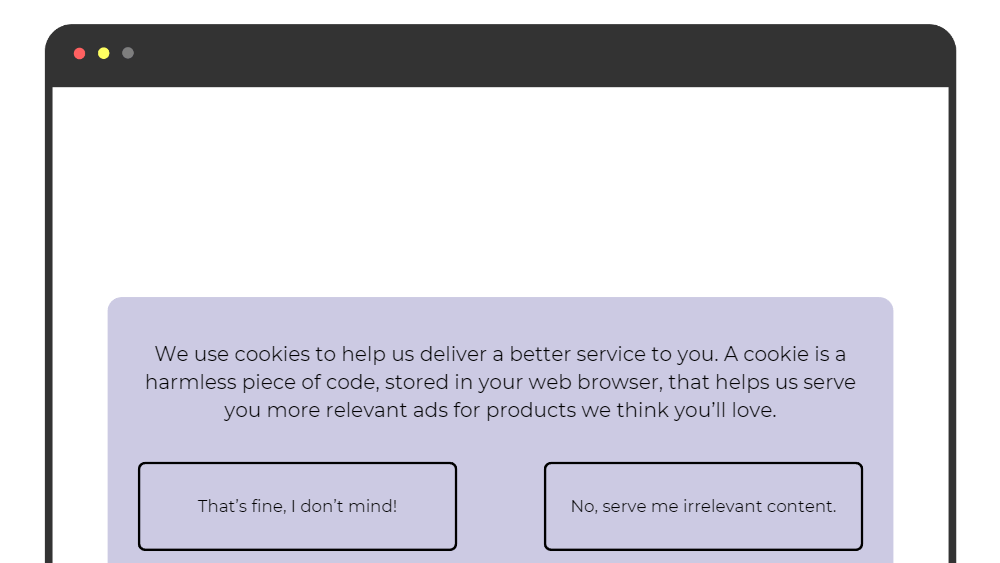Click the word "cookies" in the notice

[x=272, y=354]
